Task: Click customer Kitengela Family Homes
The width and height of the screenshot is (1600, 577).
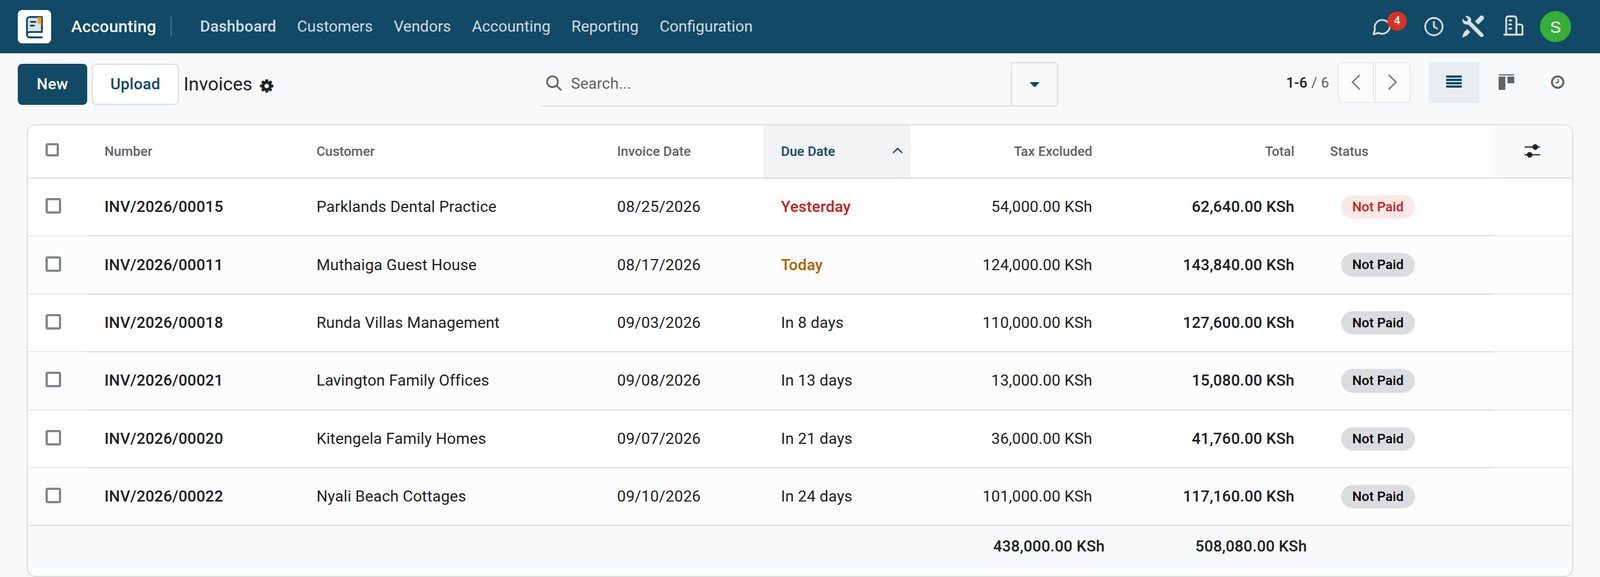Action: (x=401, y=438)
